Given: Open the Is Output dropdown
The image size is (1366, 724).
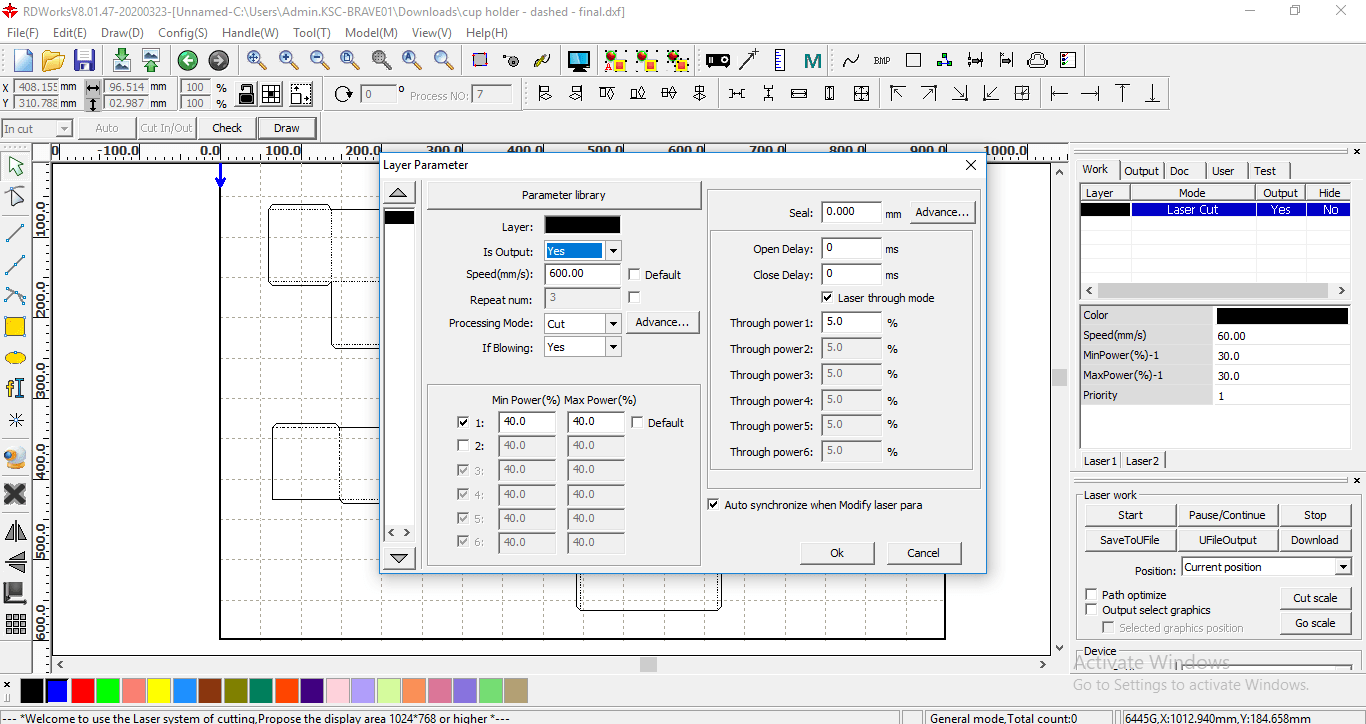Looking at the screenshot, I should coord(613,251).
